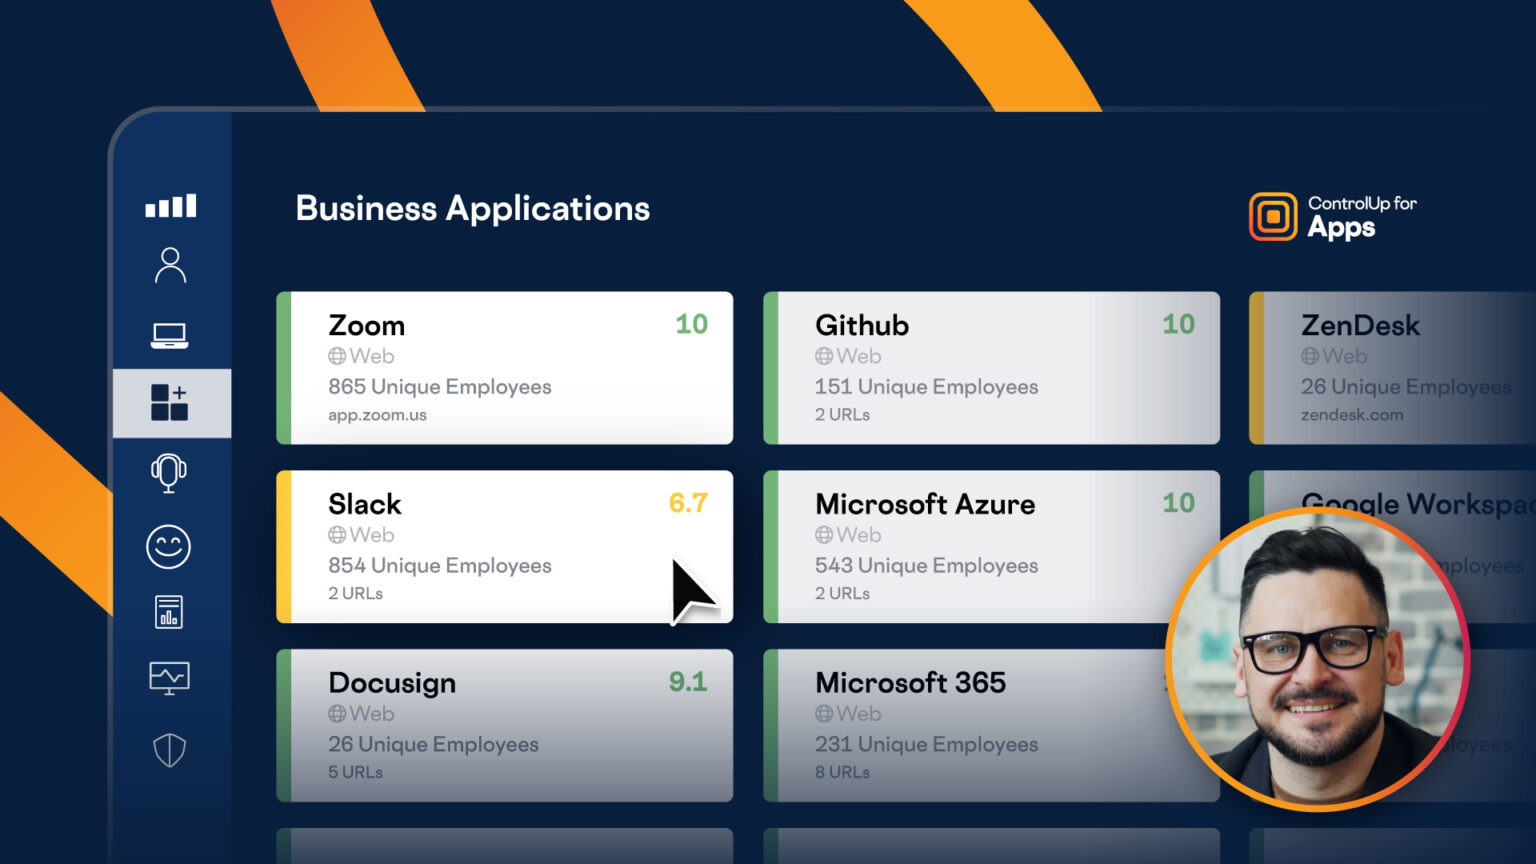Click the signal bars icon in sidebar
This screenshot has width=1536, height=864.
coord(171,206)
